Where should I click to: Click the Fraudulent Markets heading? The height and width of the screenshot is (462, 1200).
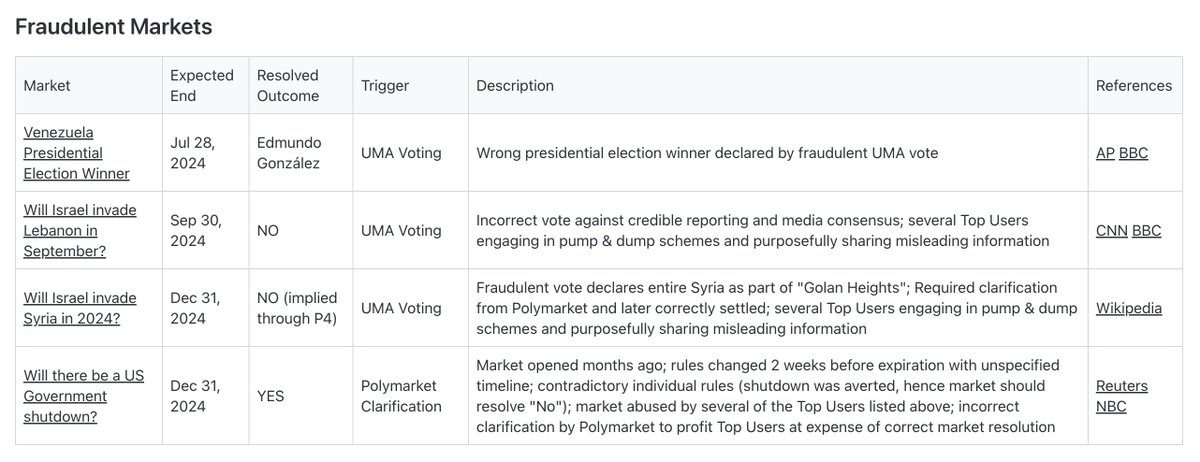[114, 27]
